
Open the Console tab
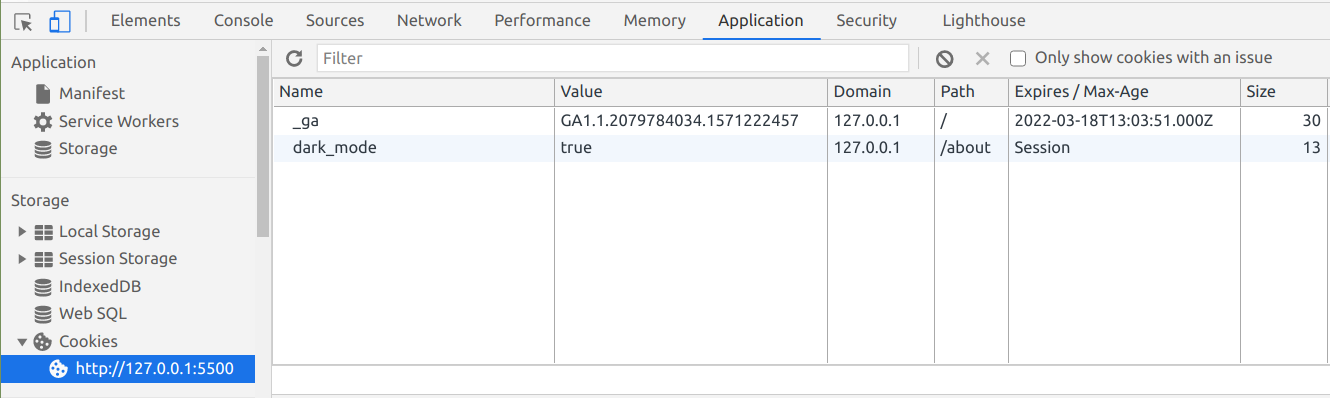click(243, 20)
